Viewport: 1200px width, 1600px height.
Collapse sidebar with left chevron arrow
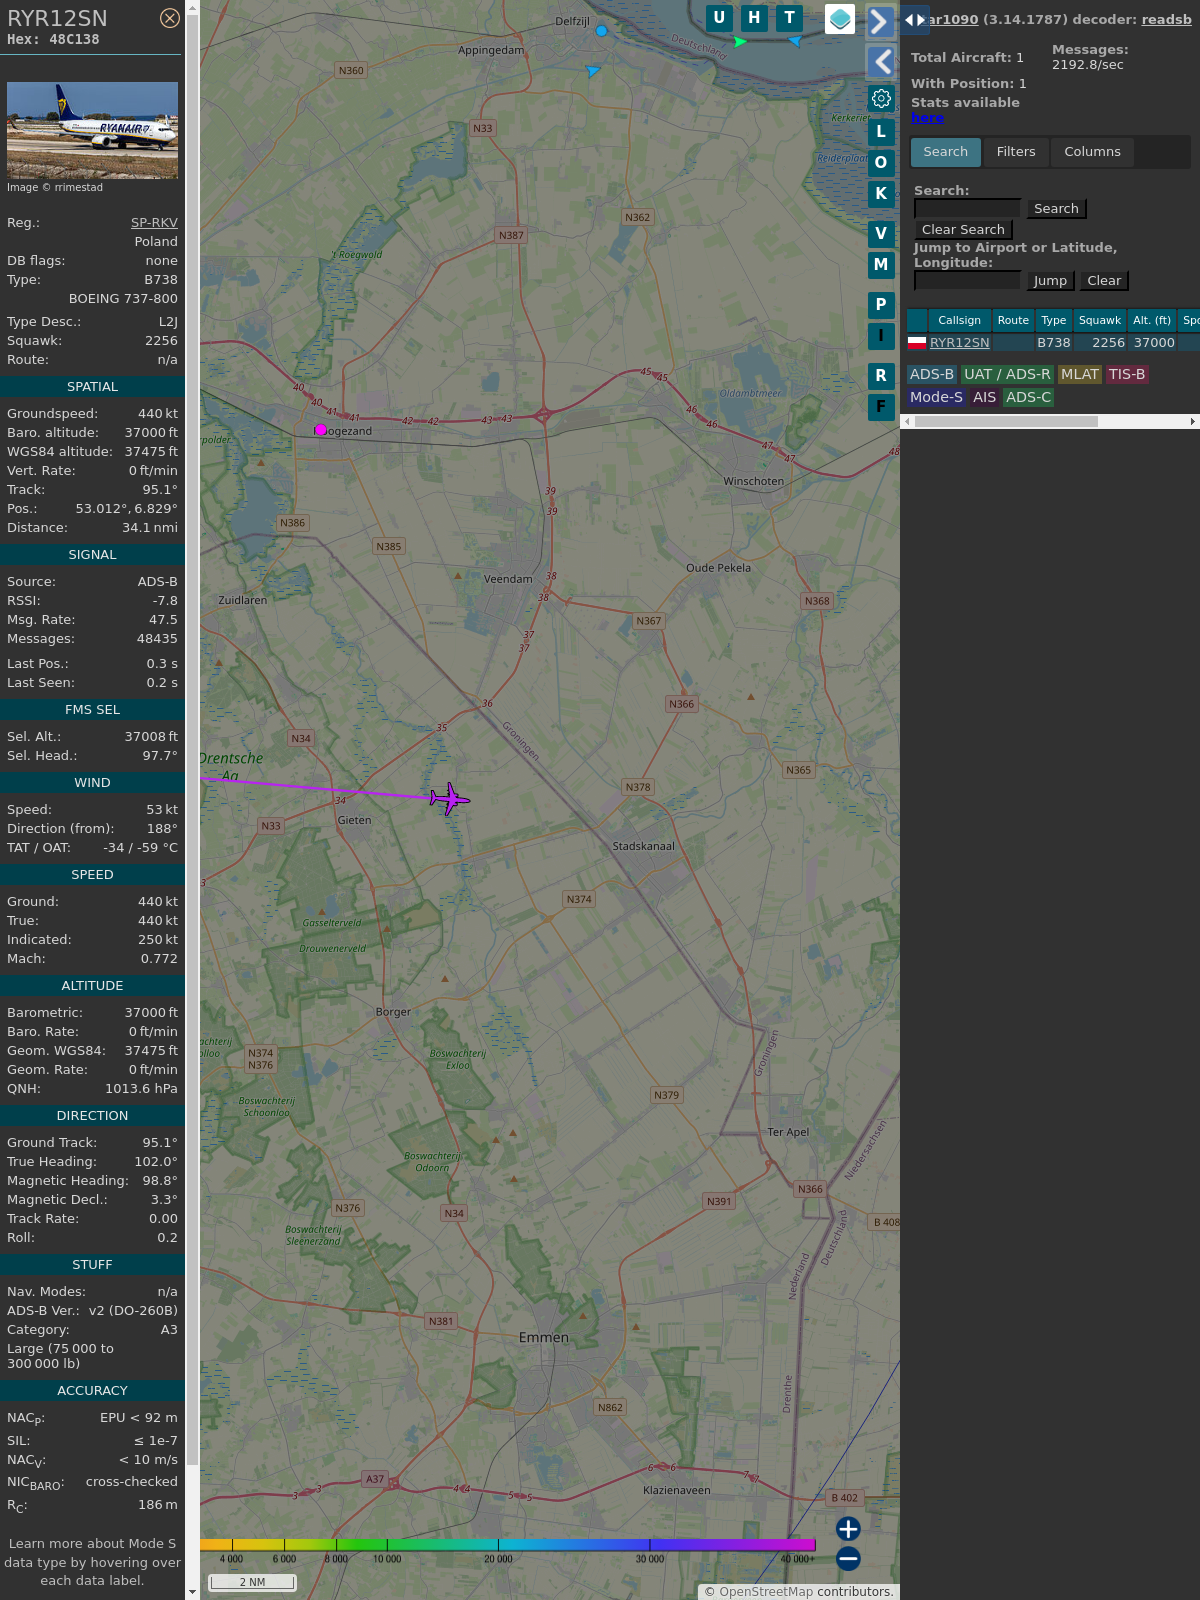(x=880, y=62)
